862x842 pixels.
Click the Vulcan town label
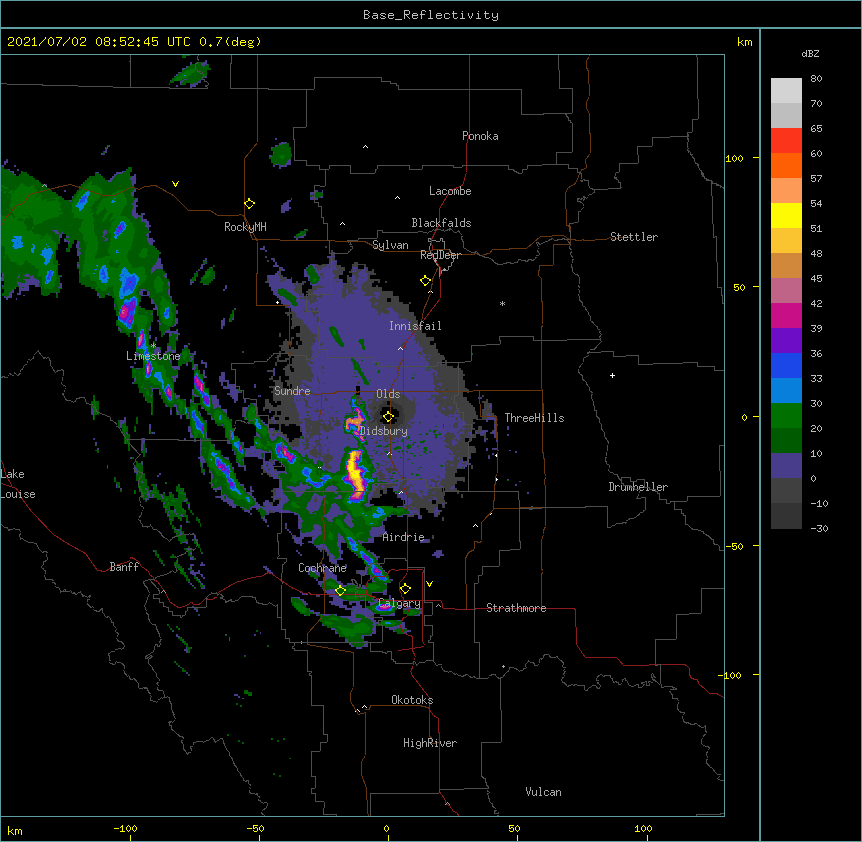543,792
